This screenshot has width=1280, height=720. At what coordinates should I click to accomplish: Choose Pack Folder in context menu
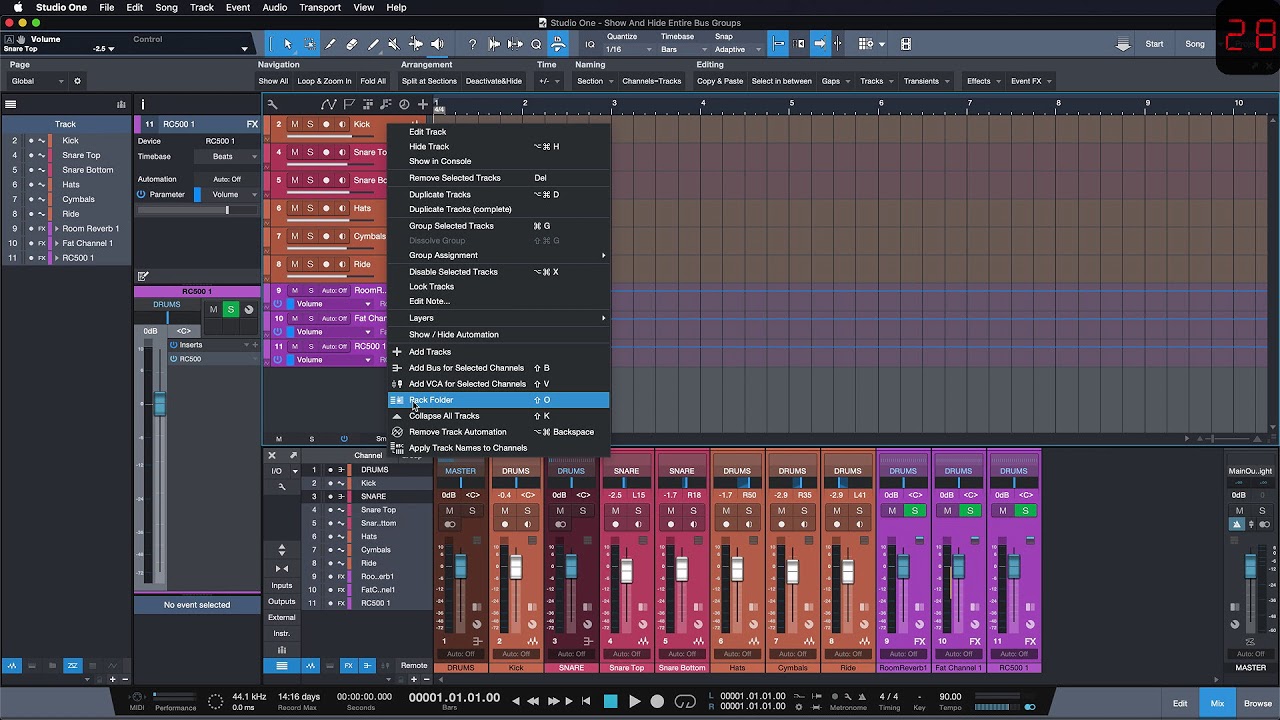click(x=498, y=400)
